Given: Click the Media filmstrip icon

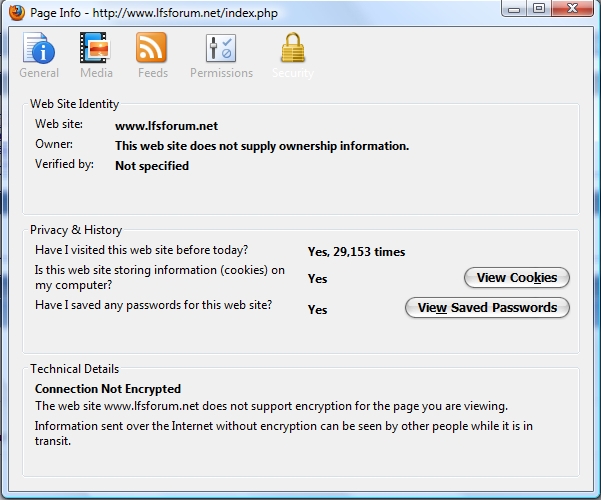Looking at the screenshot, I should point(96,47).
